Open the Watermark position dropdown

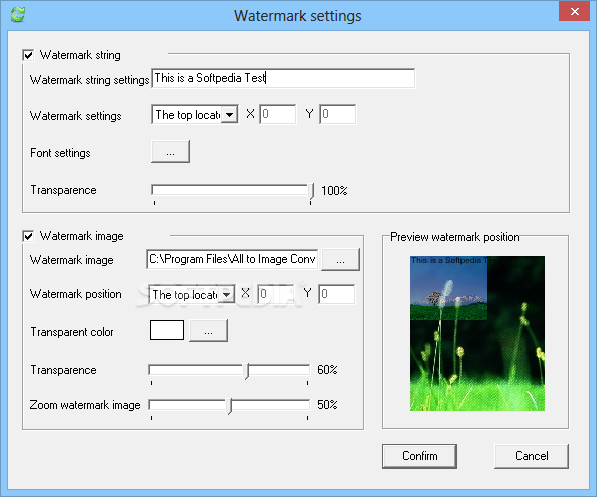[x=227, y=294]
